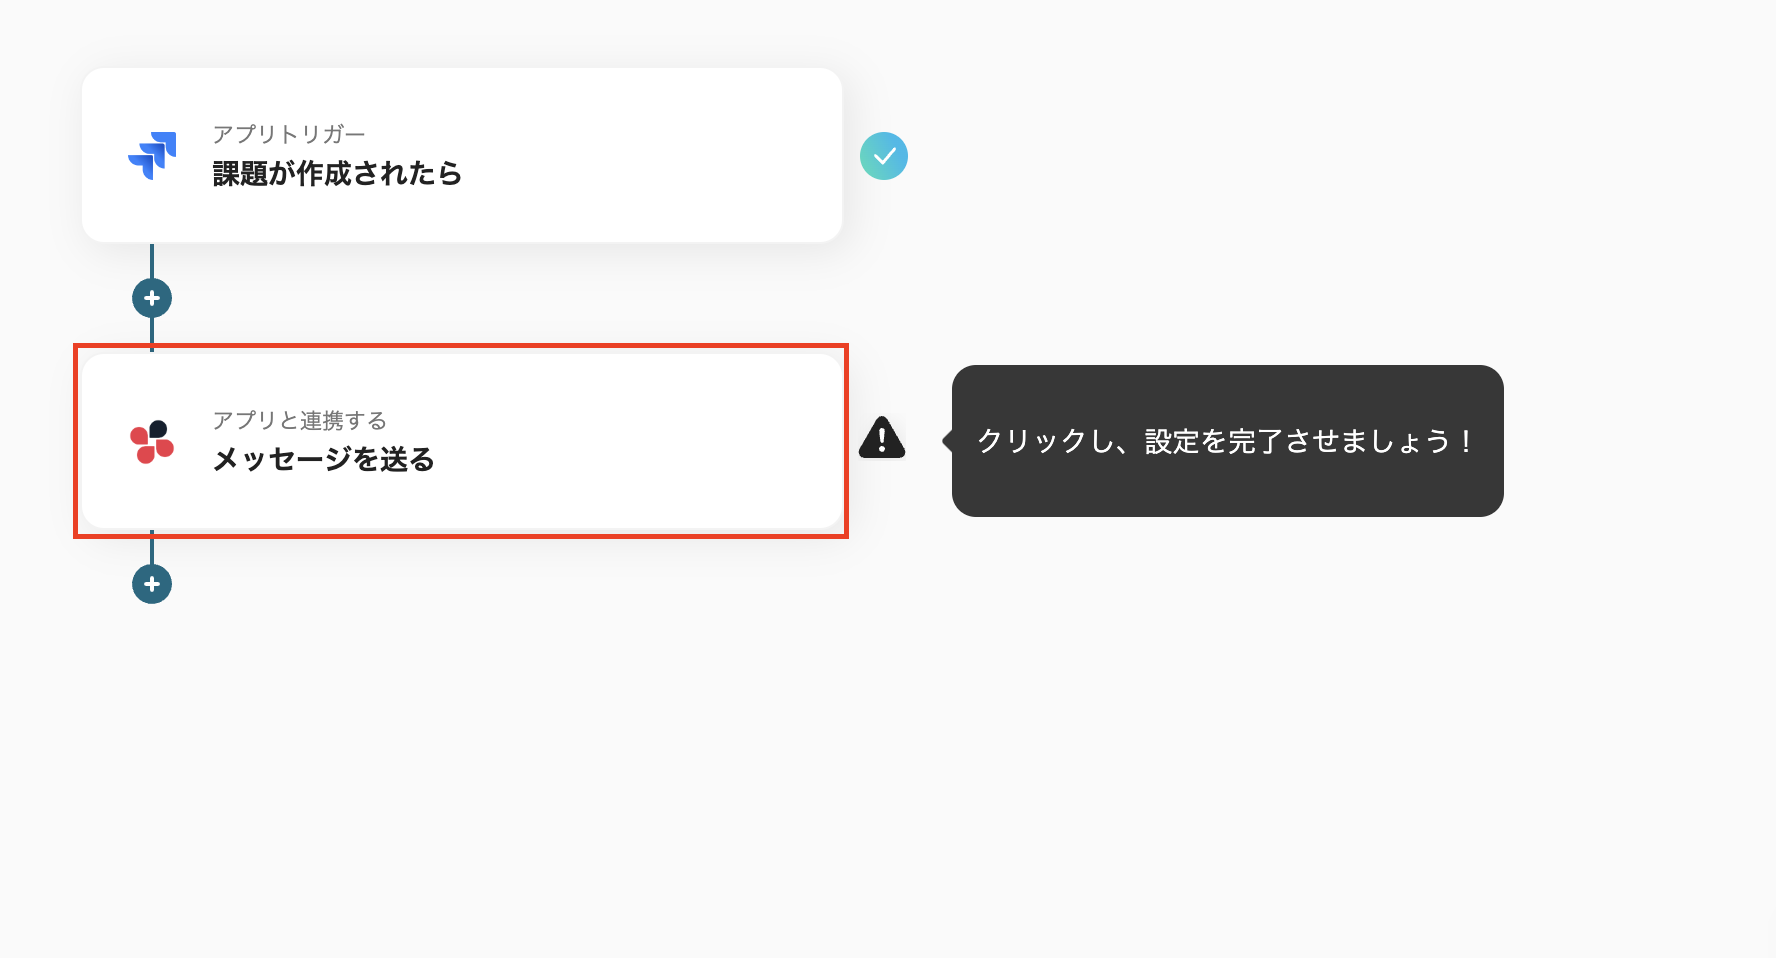Click the メッセージを送る title text
The image size is (1776, 958).
[323, 461]
